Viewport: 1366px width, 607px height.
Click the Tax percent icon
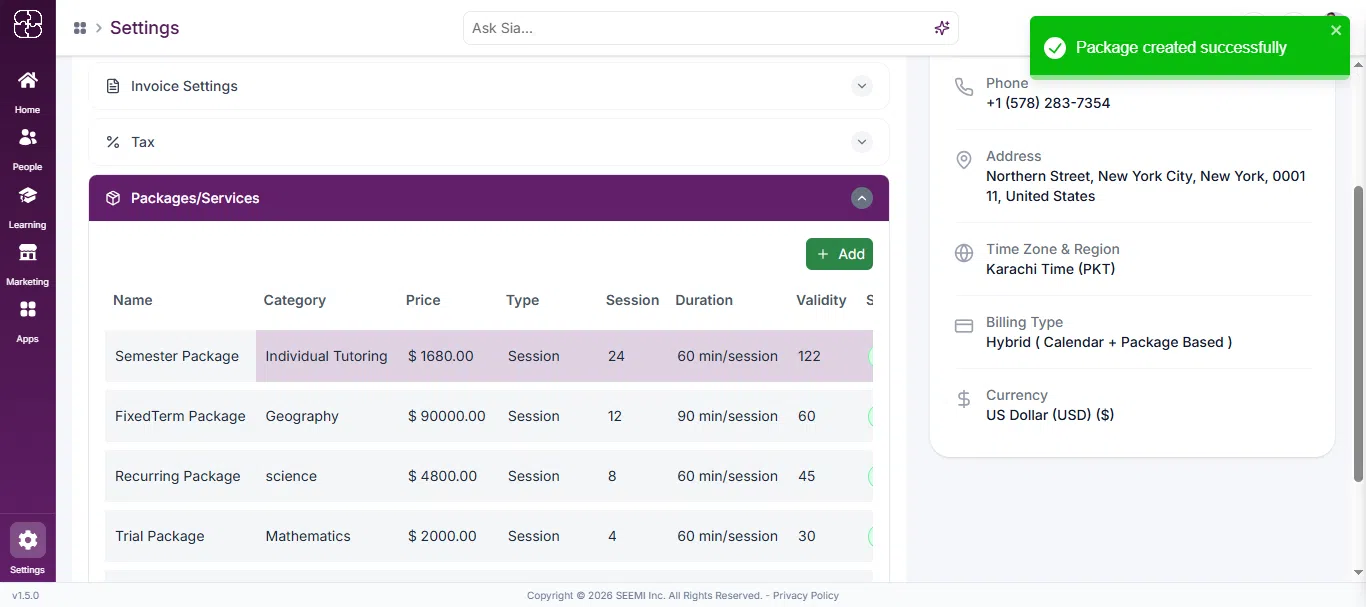tap(113, 142)
